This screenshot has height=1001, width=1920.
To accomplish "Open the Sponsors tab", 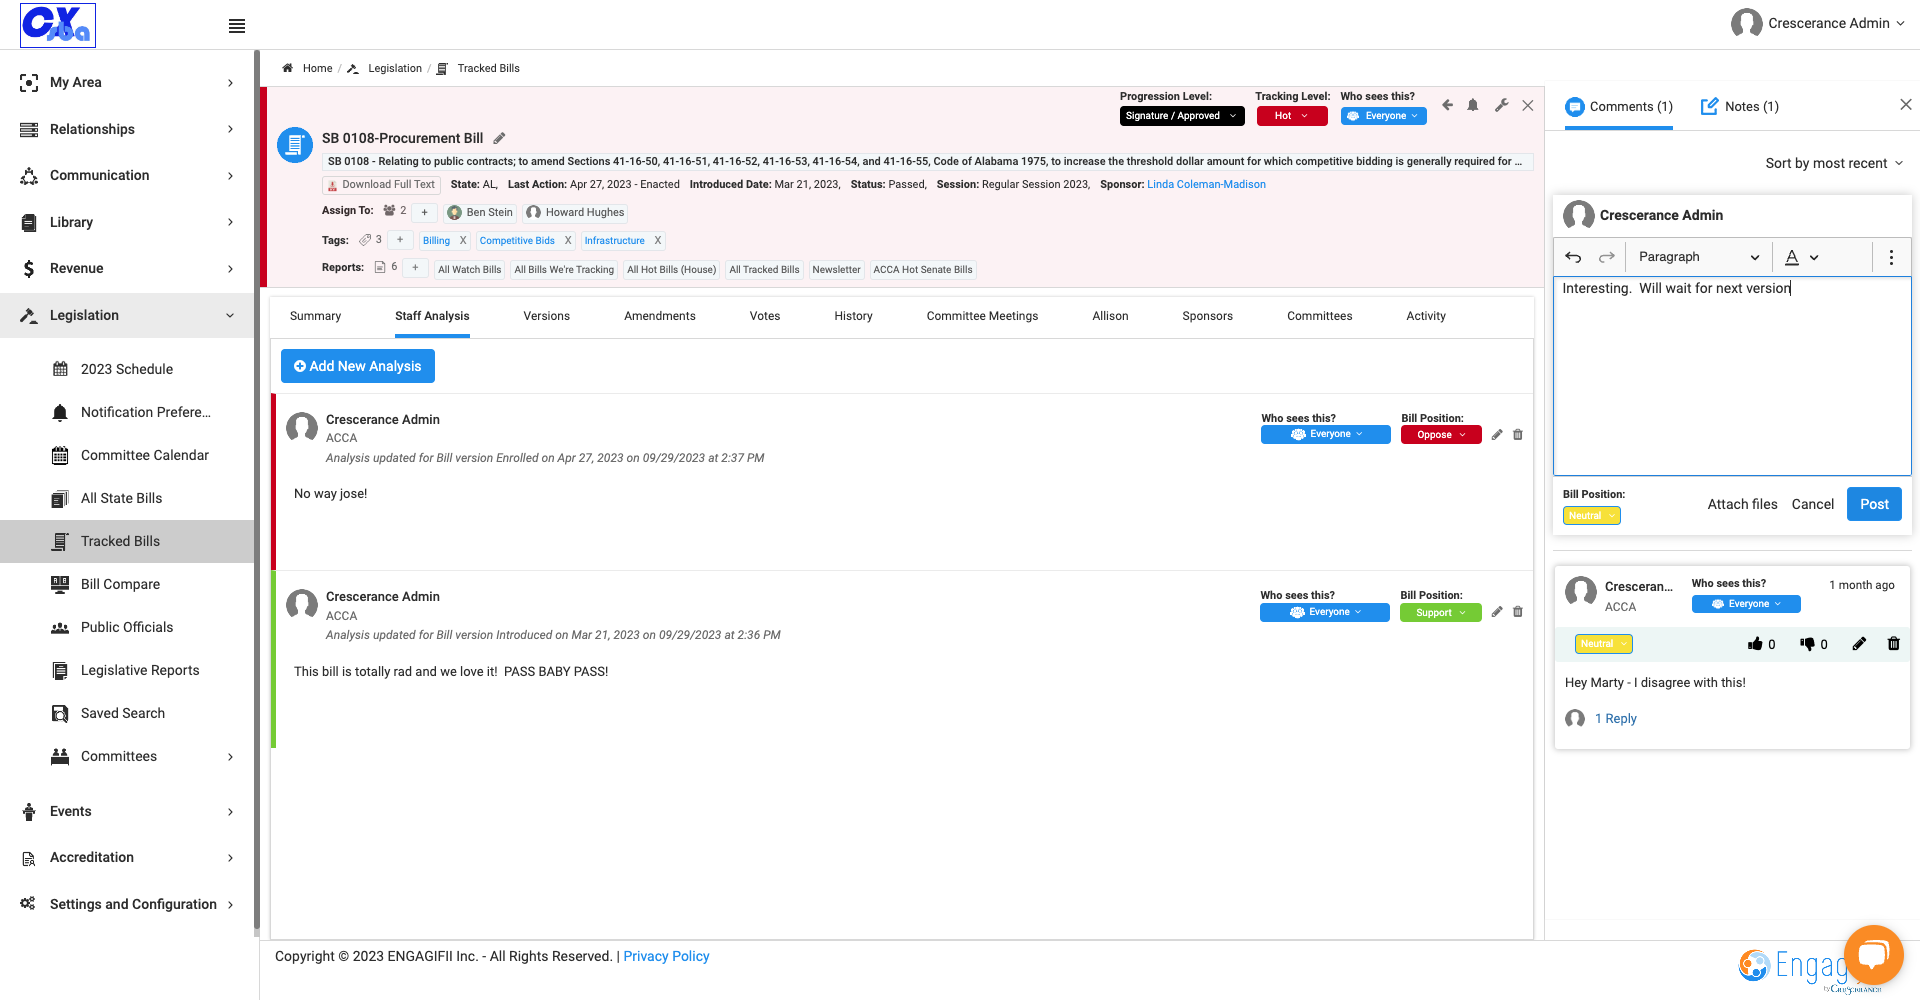I will click(x=1207, y=316).
